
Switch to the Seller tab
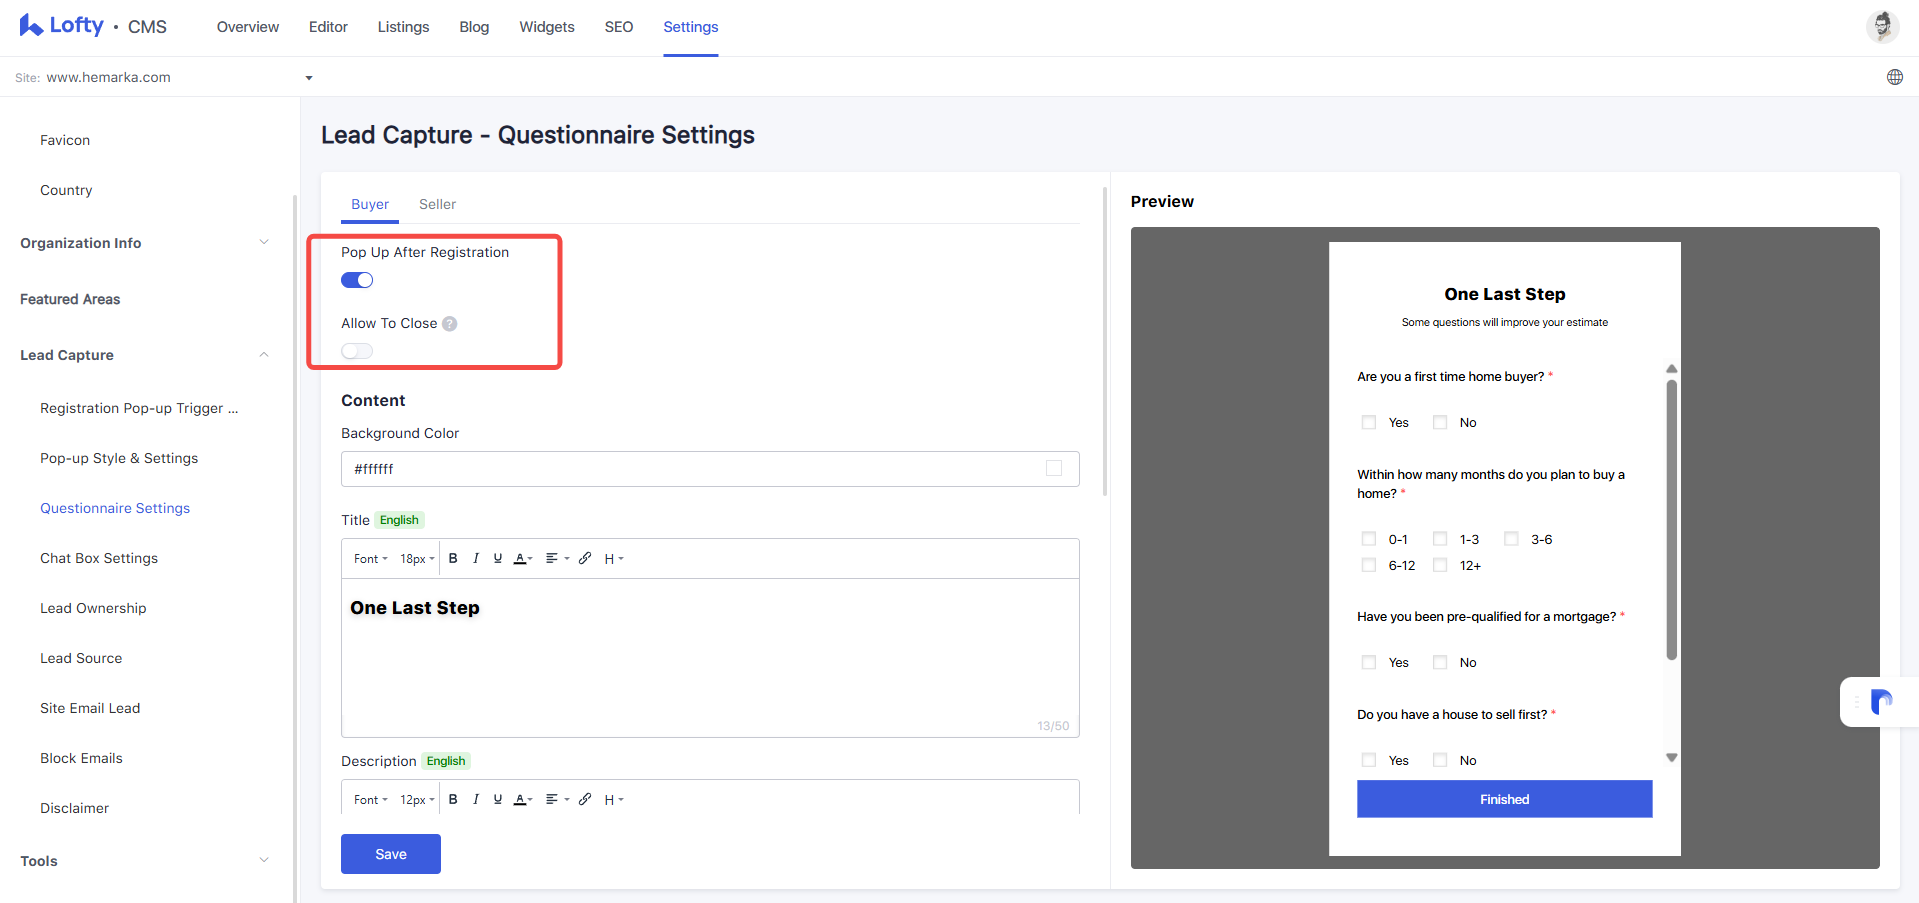tap(437, 204)
